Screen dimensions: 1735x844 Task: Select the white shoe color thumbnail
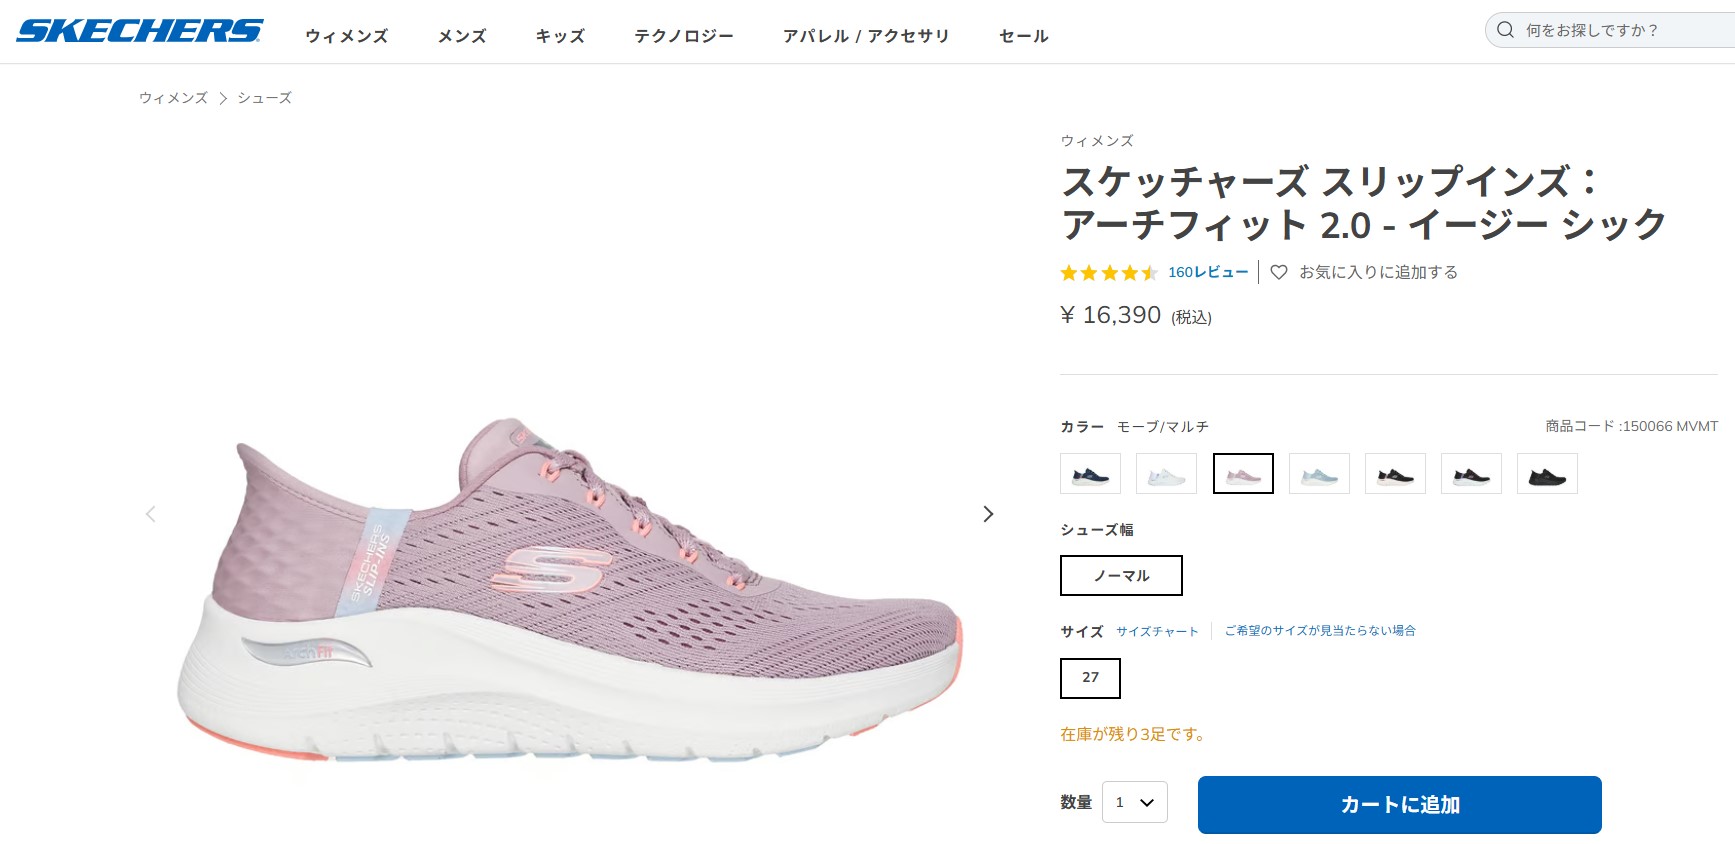[1166, 474]
